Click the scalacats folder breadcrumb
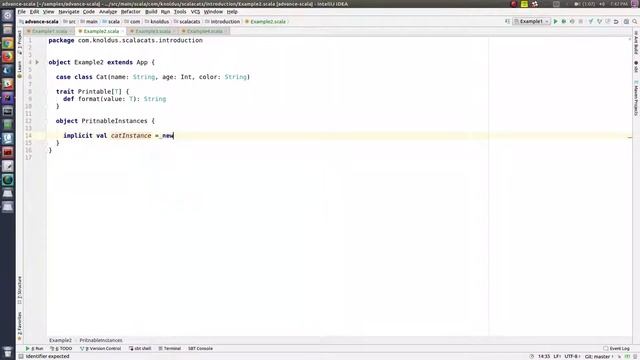 [187, 22]
